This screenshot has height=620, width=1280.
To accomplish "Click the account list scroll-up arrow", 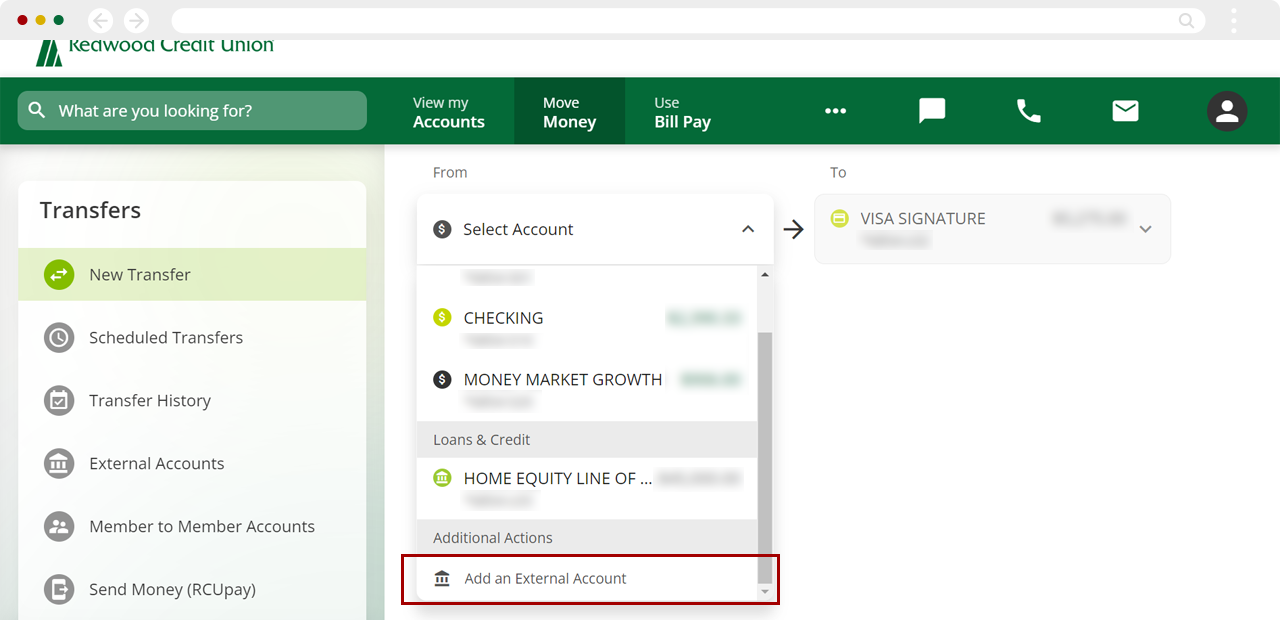I will pos(765,274).
